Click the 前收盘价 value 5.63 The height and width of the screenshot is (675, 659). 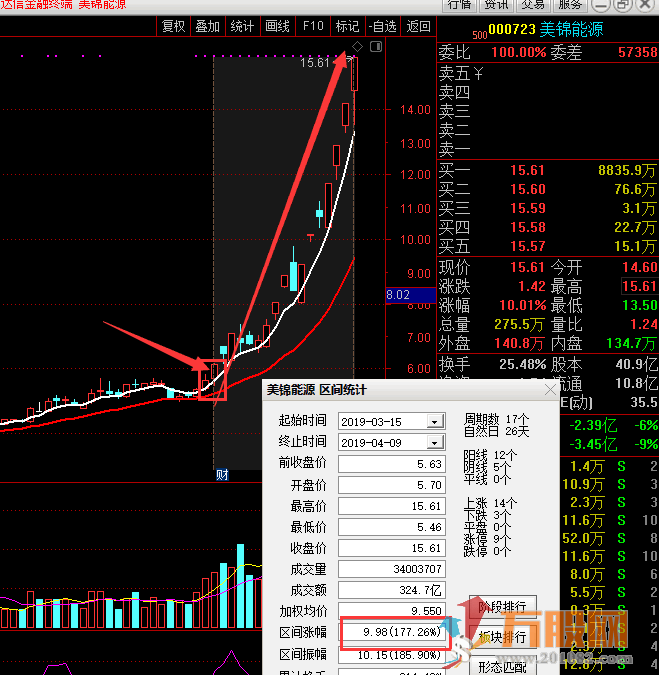pos(392,464)
